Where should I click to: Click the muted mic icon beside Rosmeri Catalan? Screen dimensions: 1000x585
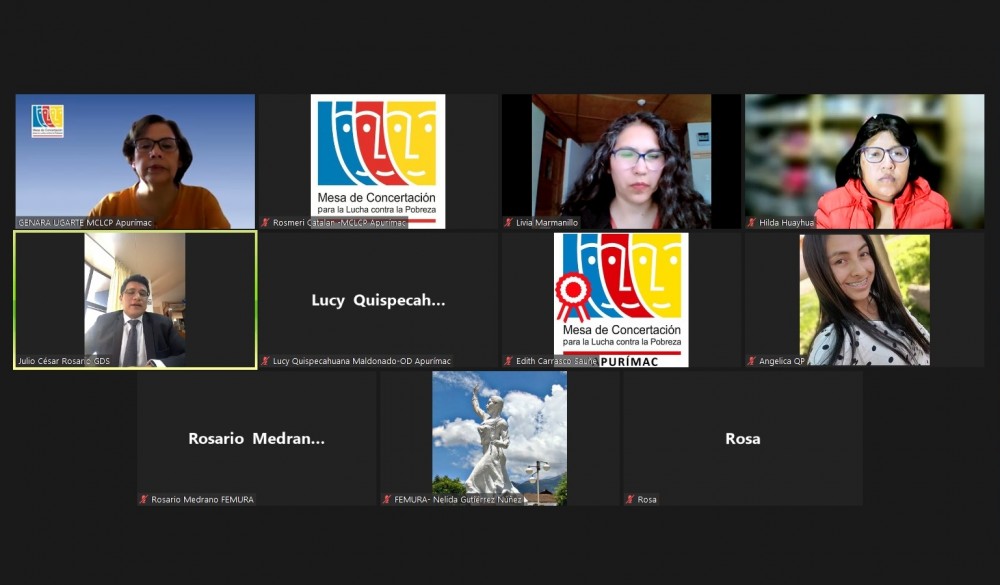266,223
